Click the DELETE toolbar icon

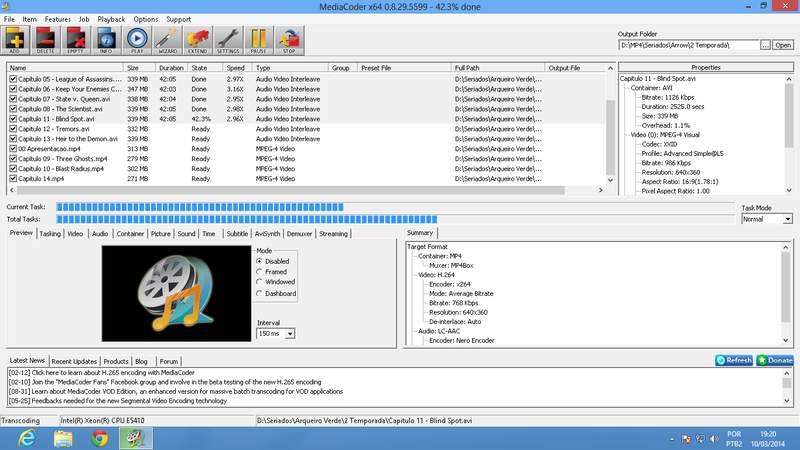[x=45, y=40]
